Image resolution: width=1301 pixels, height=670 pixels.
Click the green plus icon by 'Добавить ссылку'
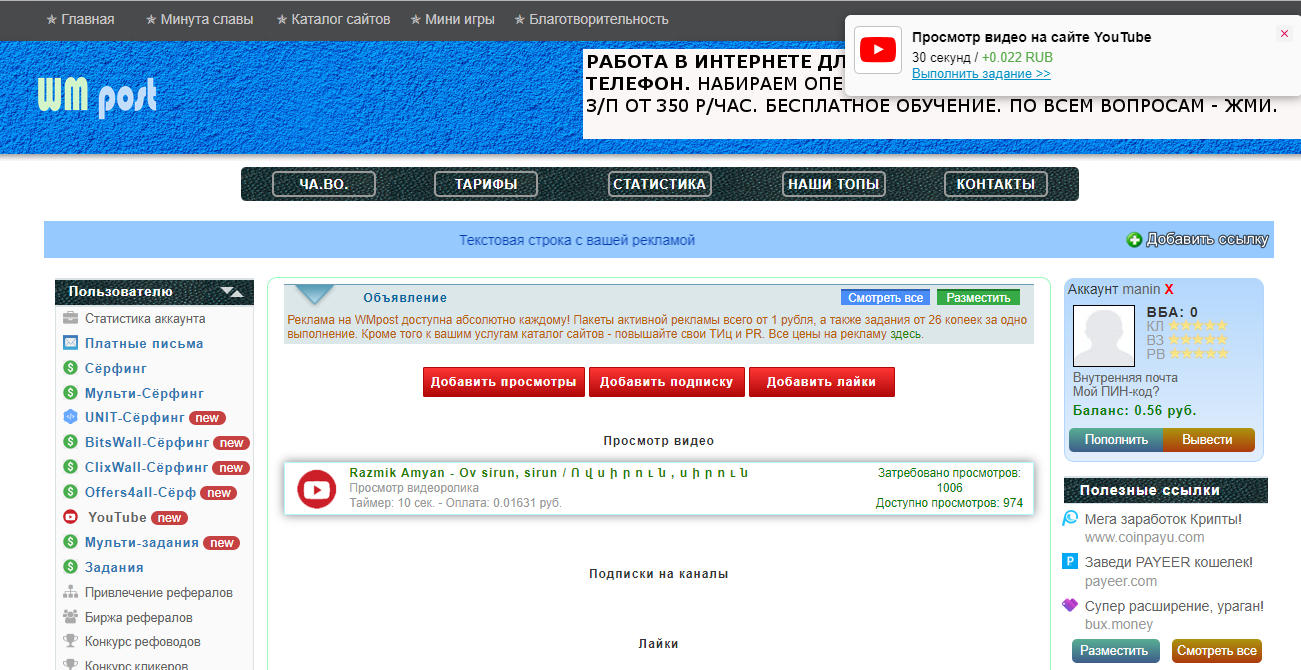tap(1134, 240)
